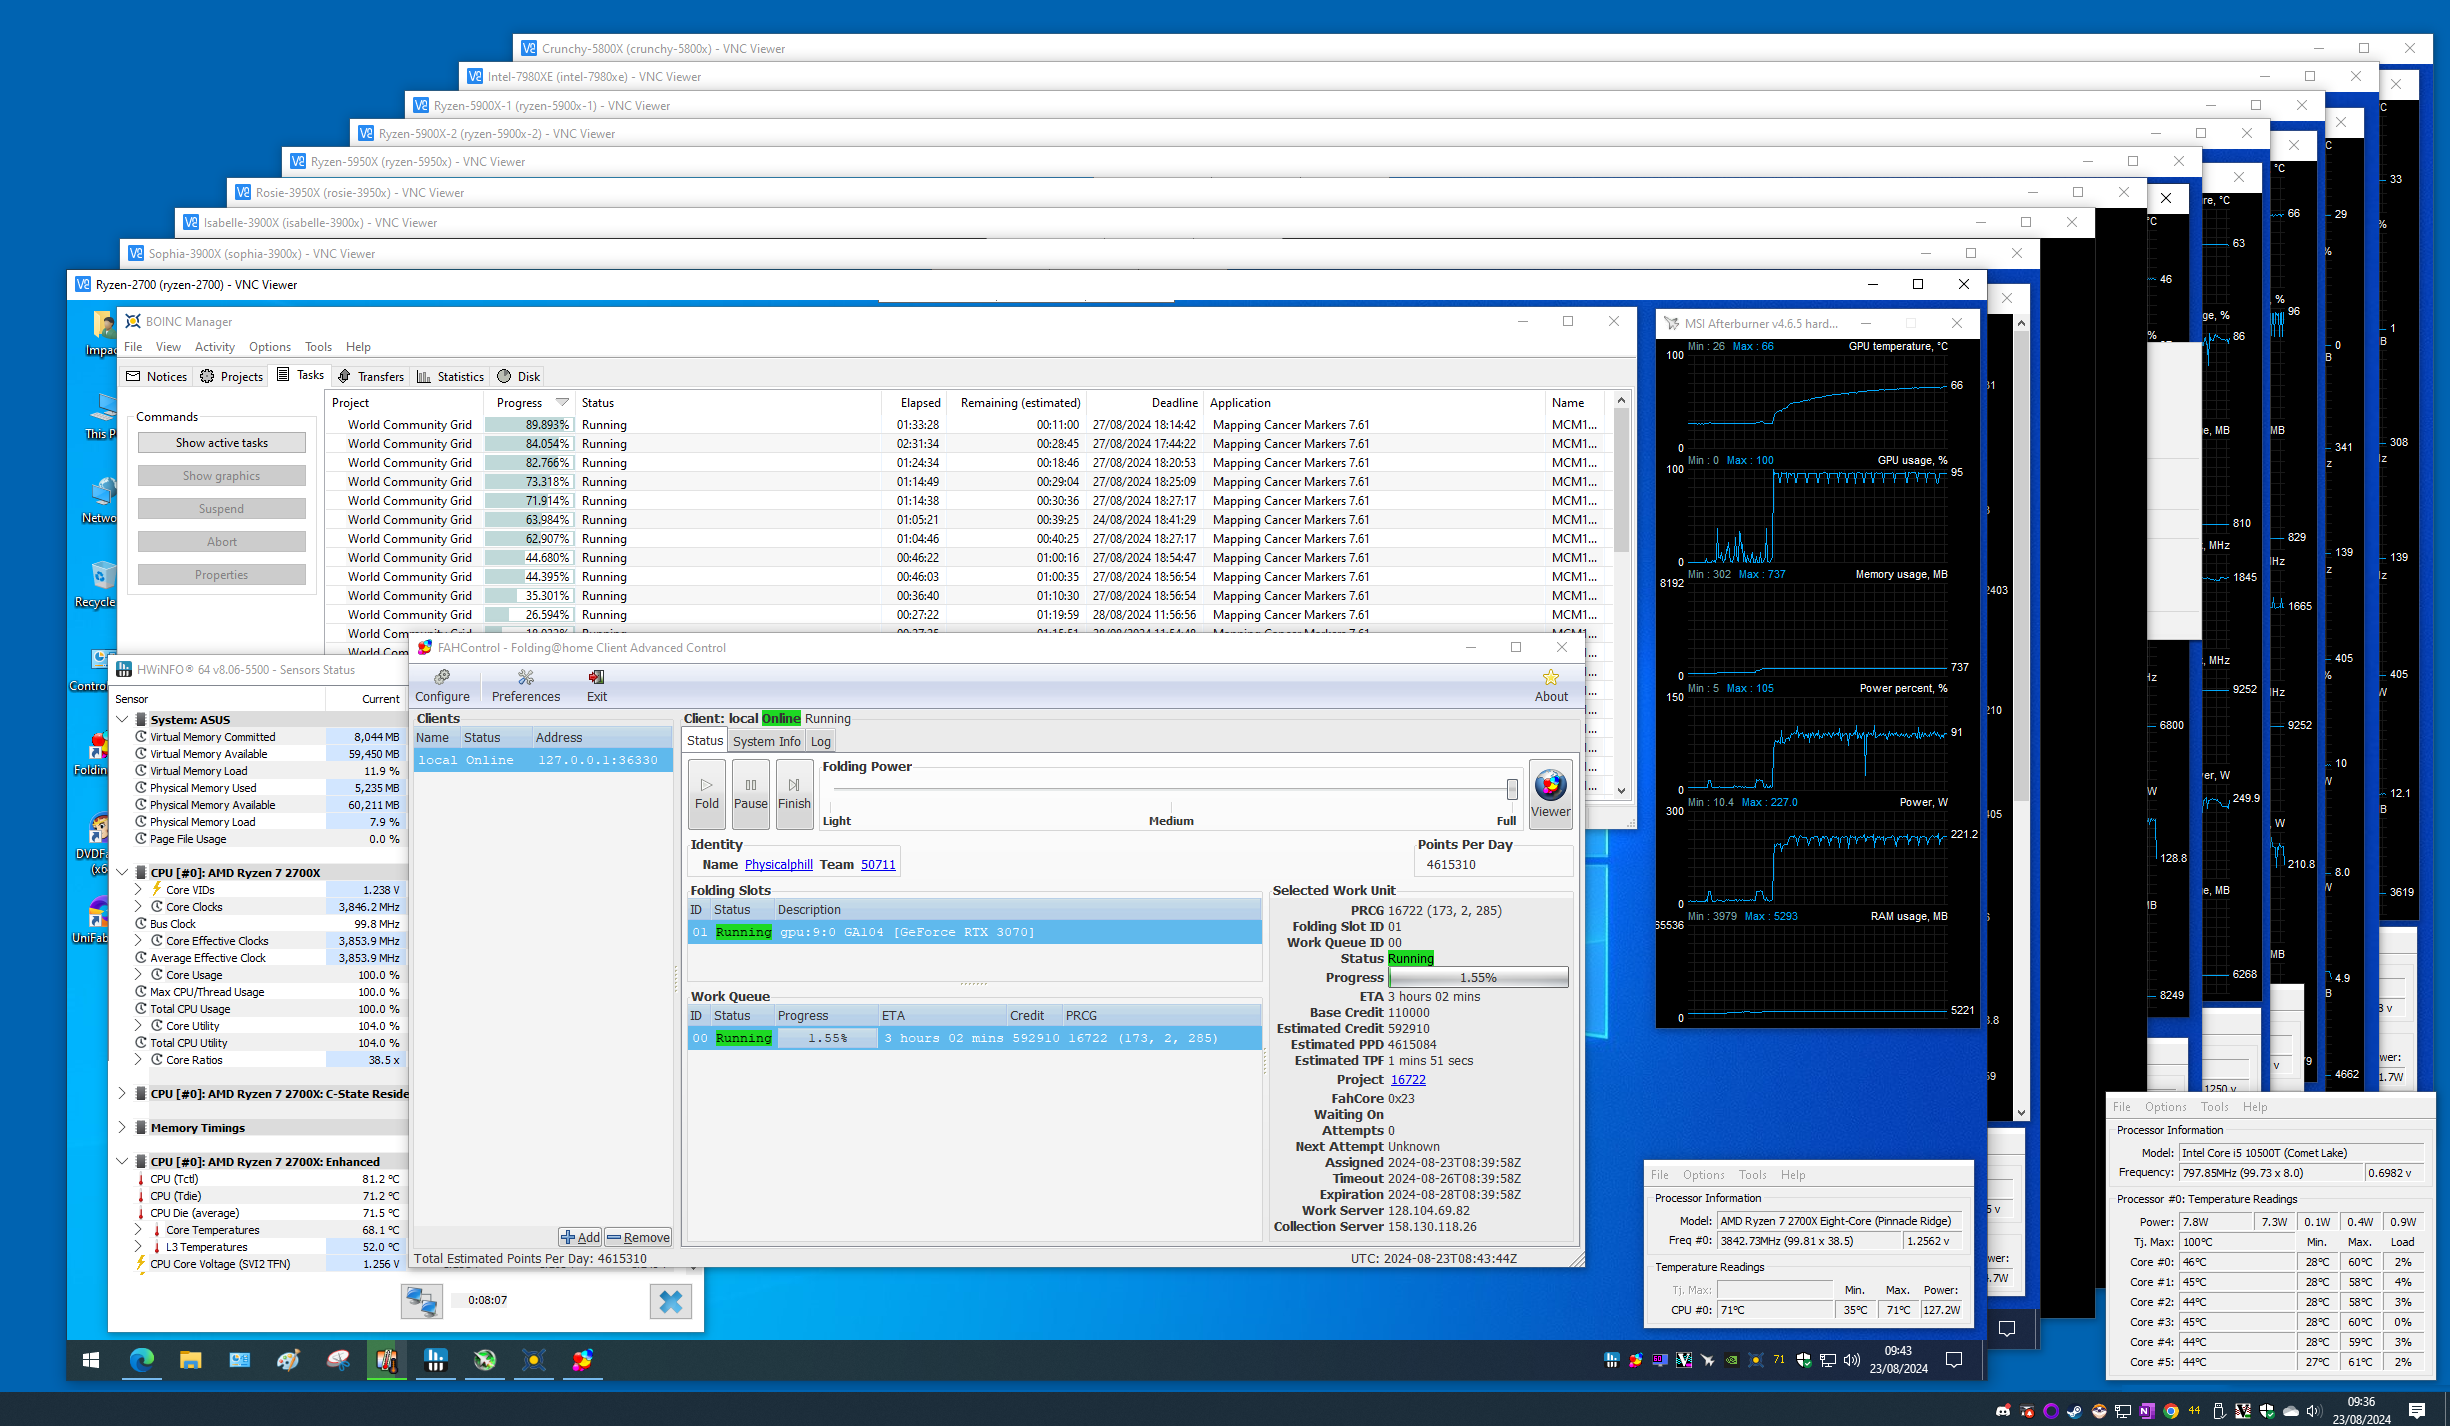
Task: Open Microsoft Edge from the remote taskbar
Action: click(x=142, y=1360)
